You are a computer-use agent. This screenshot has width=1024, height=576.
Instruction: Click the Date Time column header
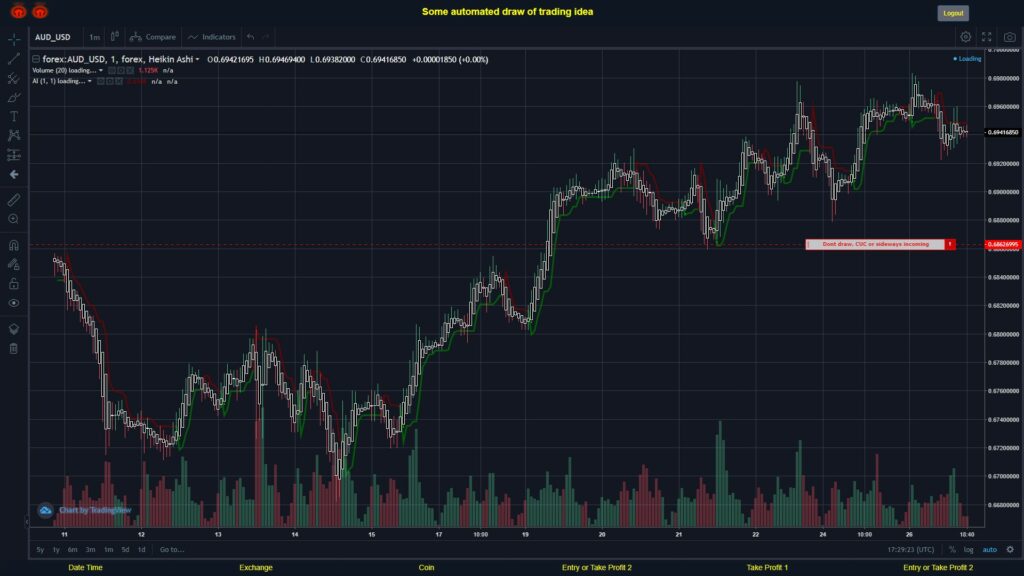point(86,568)
